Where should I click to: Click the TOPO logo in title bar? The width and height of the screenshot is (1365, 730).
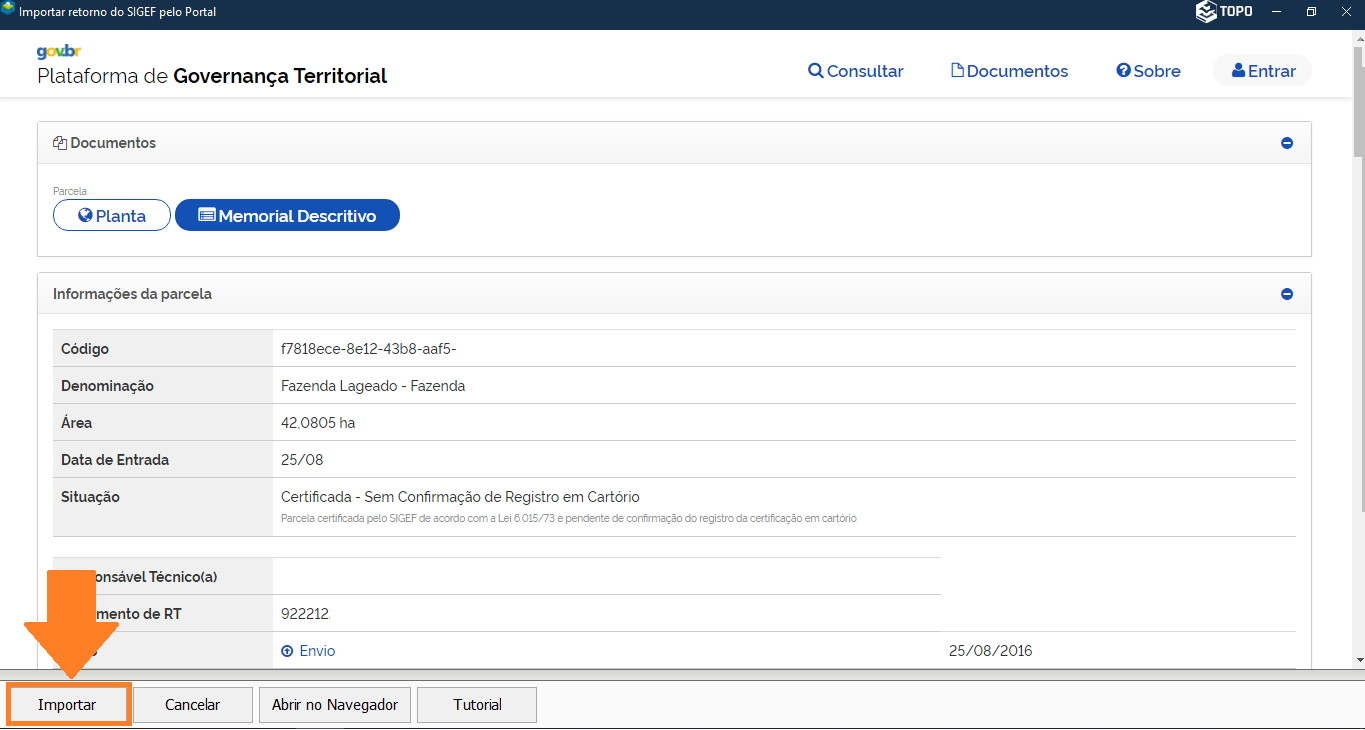(x=1224, y=12)
